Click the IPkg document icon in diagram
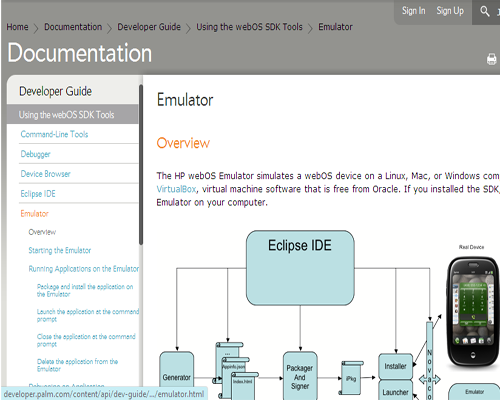This screenshot has width=500, height=400. point(351,378)
